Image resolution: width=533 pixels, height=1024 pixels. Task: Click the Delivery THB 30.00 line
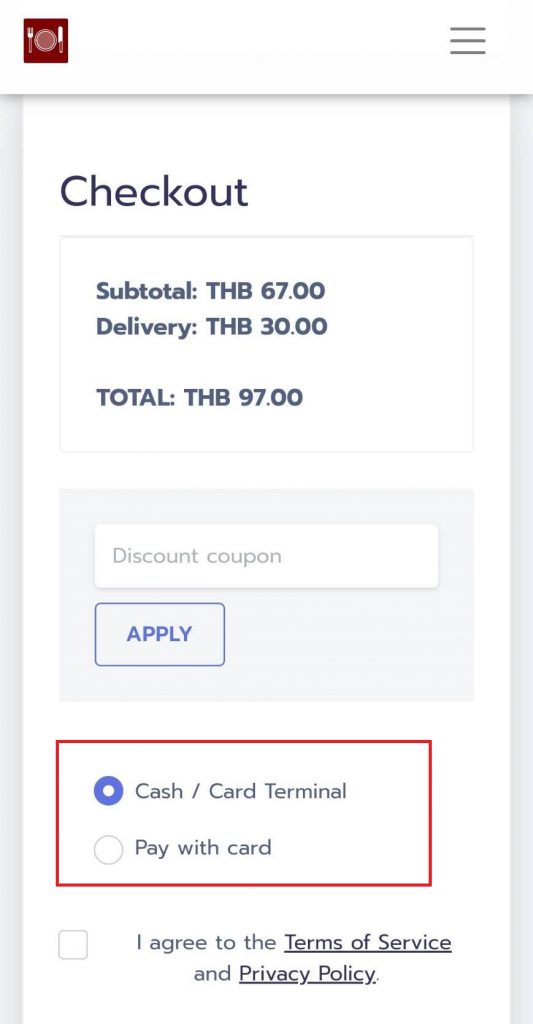tap(212, 327)
